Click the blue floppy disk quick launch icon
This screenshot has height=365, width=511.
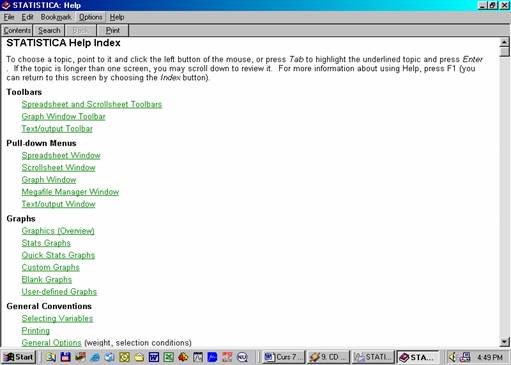click(x=66, y=357)
